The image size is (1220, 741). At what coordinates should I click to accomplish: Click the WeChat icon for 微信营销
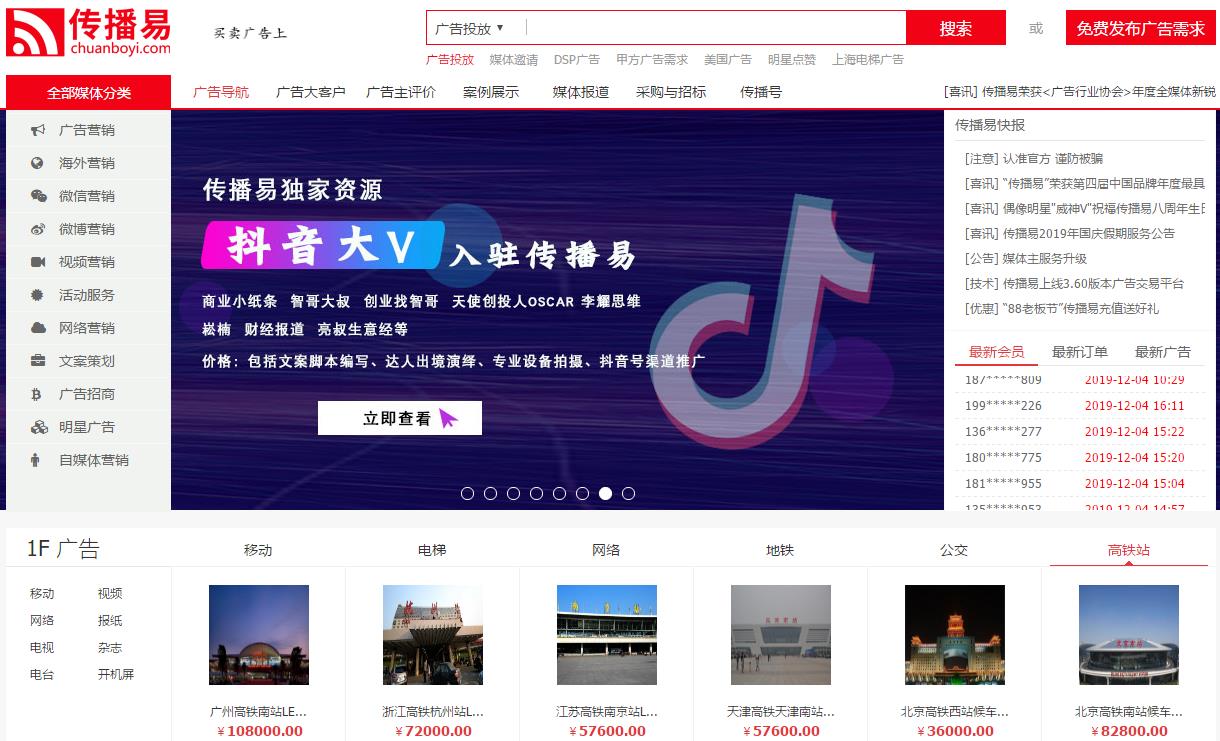point(38,196)
